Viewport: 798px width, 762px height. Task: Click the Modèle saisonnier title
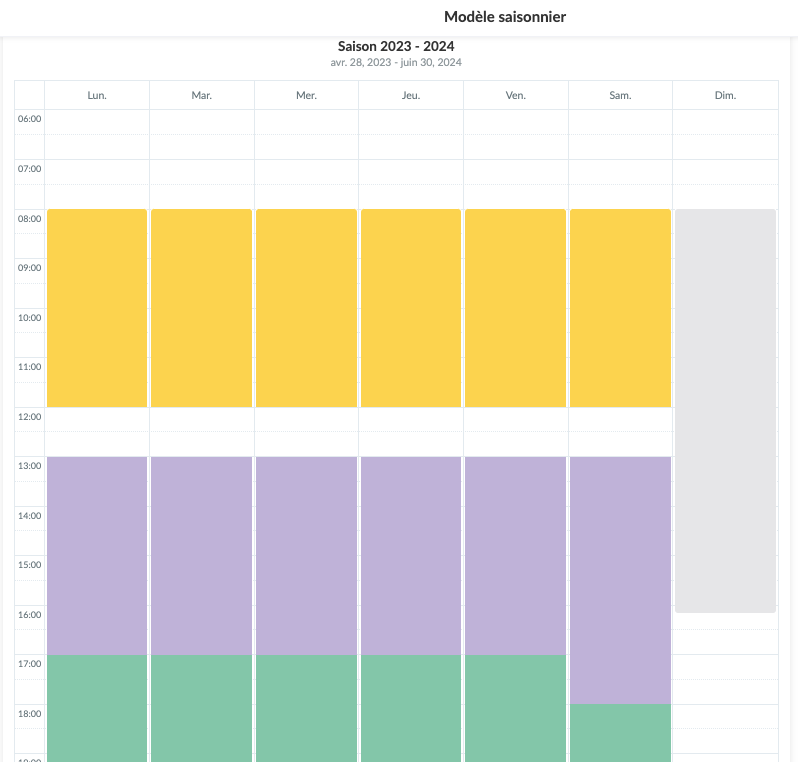click(505, 17)
